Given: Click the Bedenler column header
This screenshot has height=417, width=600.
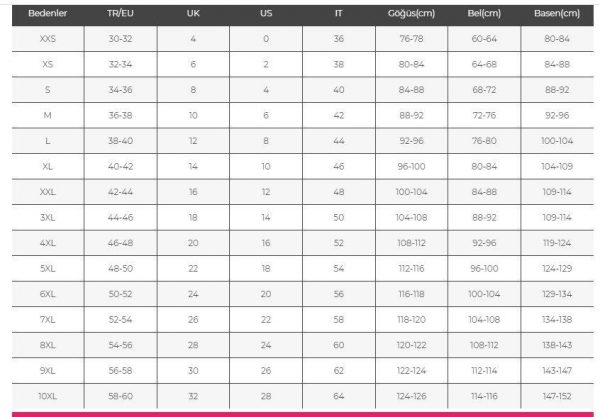Looking at the screenshot, I should (x=47, y=13).
